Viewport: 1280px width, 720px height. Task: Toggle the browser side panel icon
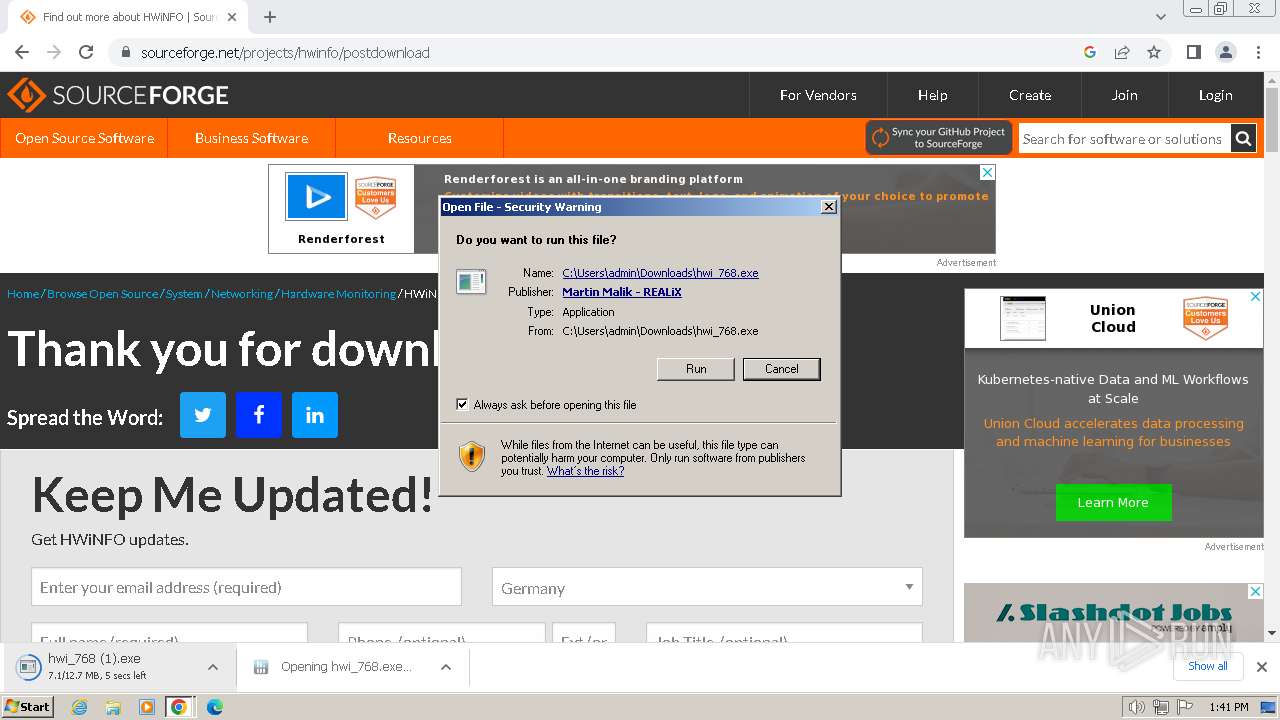pos(1193,52)
